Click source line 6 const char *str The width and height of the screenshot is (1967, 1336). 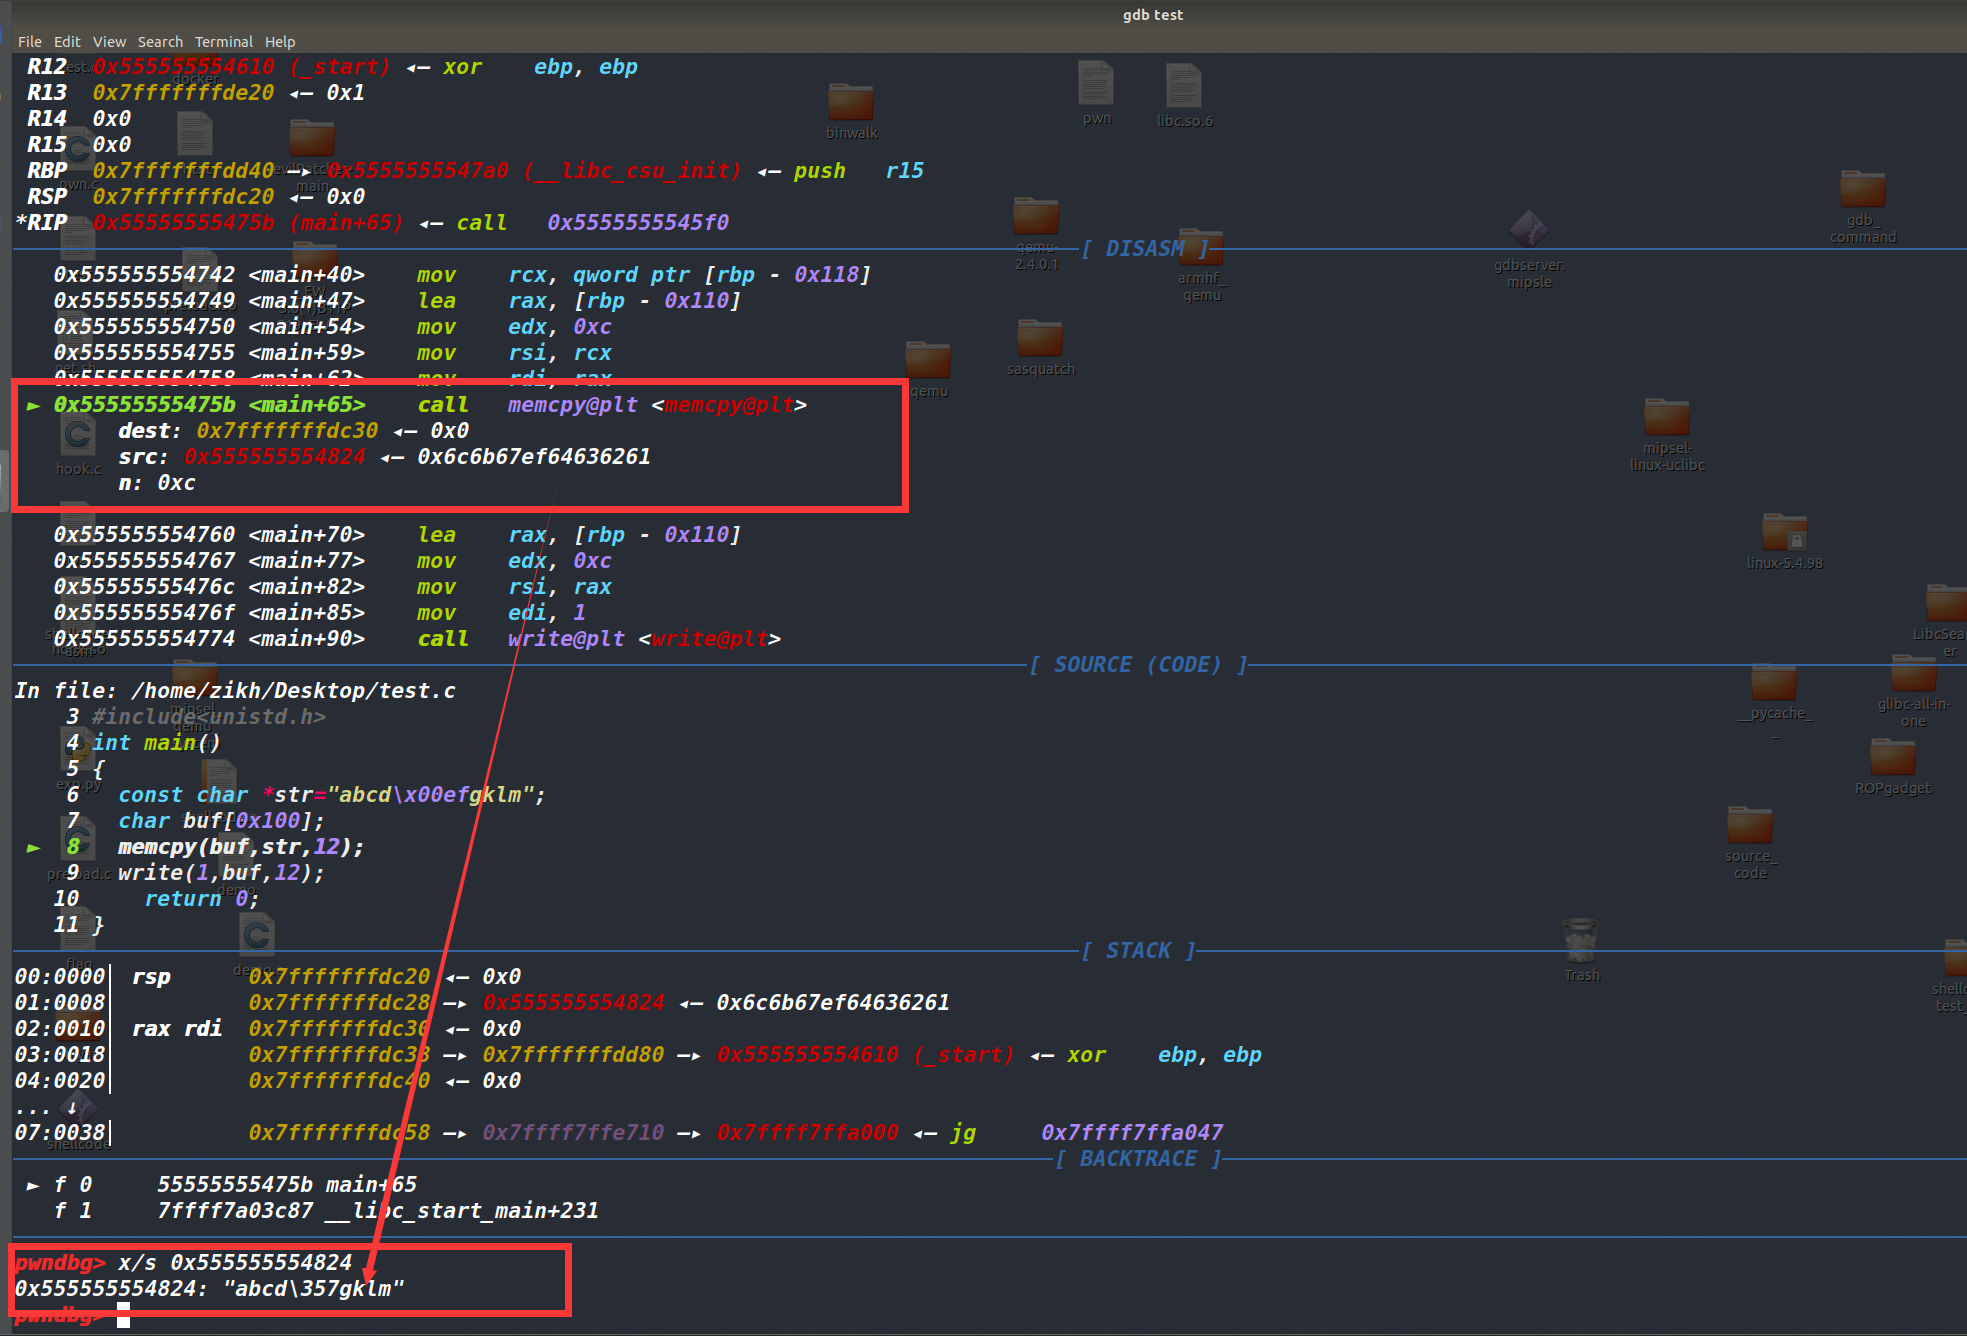point(306,794)
